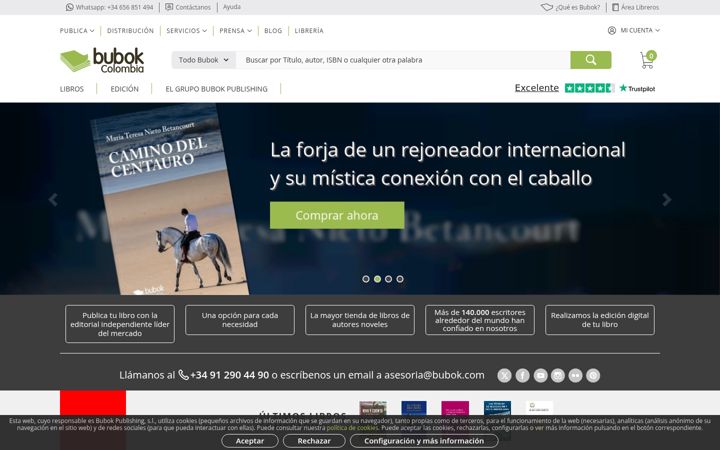Focus the book search input field

pos(403,60)
